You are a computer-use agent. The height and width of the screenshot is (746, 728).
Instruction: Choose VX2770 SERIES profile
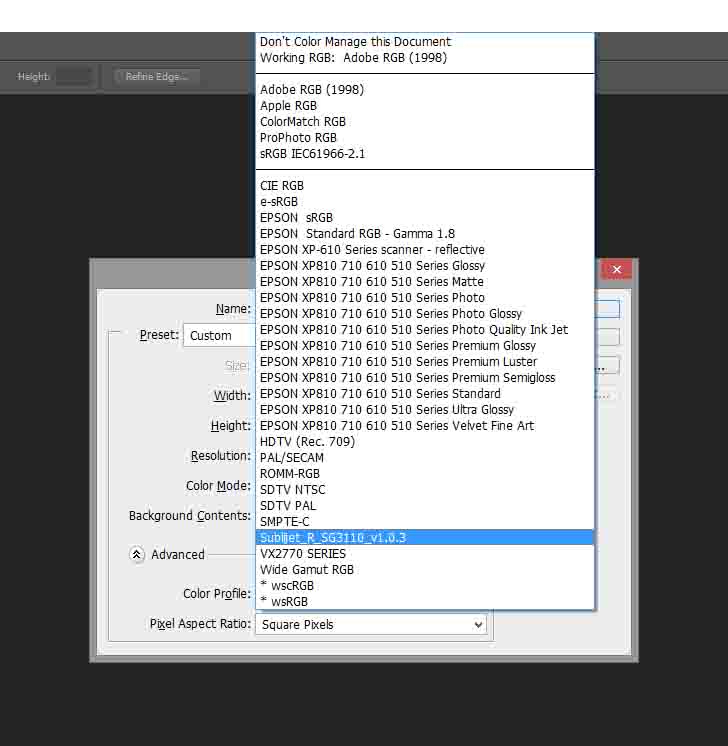point(425,553)
